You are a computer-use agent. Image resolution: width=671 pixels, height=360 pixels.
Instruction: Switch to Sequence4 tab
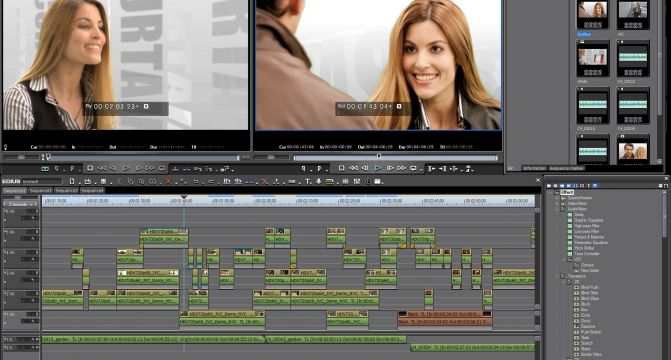point(92,190)
